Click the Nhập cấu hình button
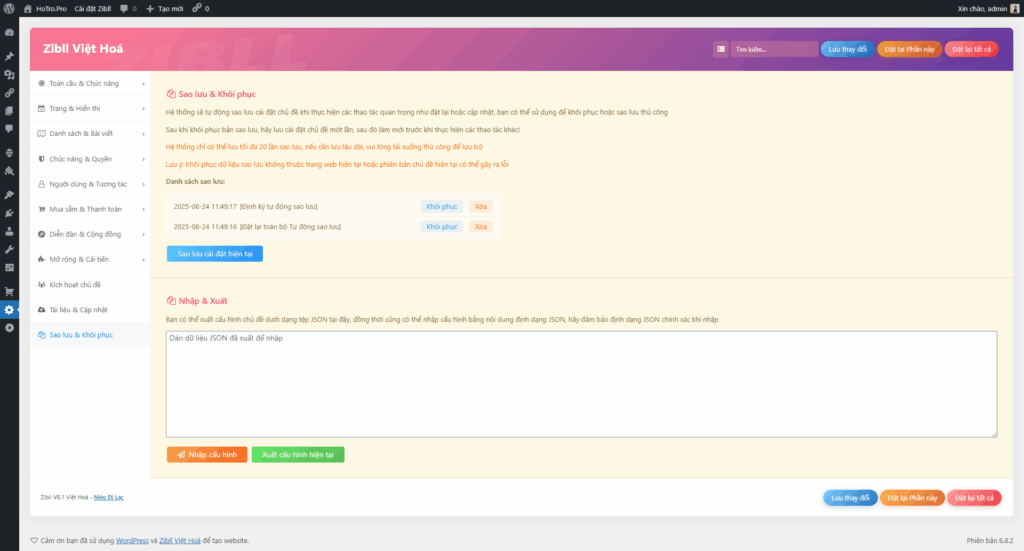1024x551 pixels. tap(207, 454)
